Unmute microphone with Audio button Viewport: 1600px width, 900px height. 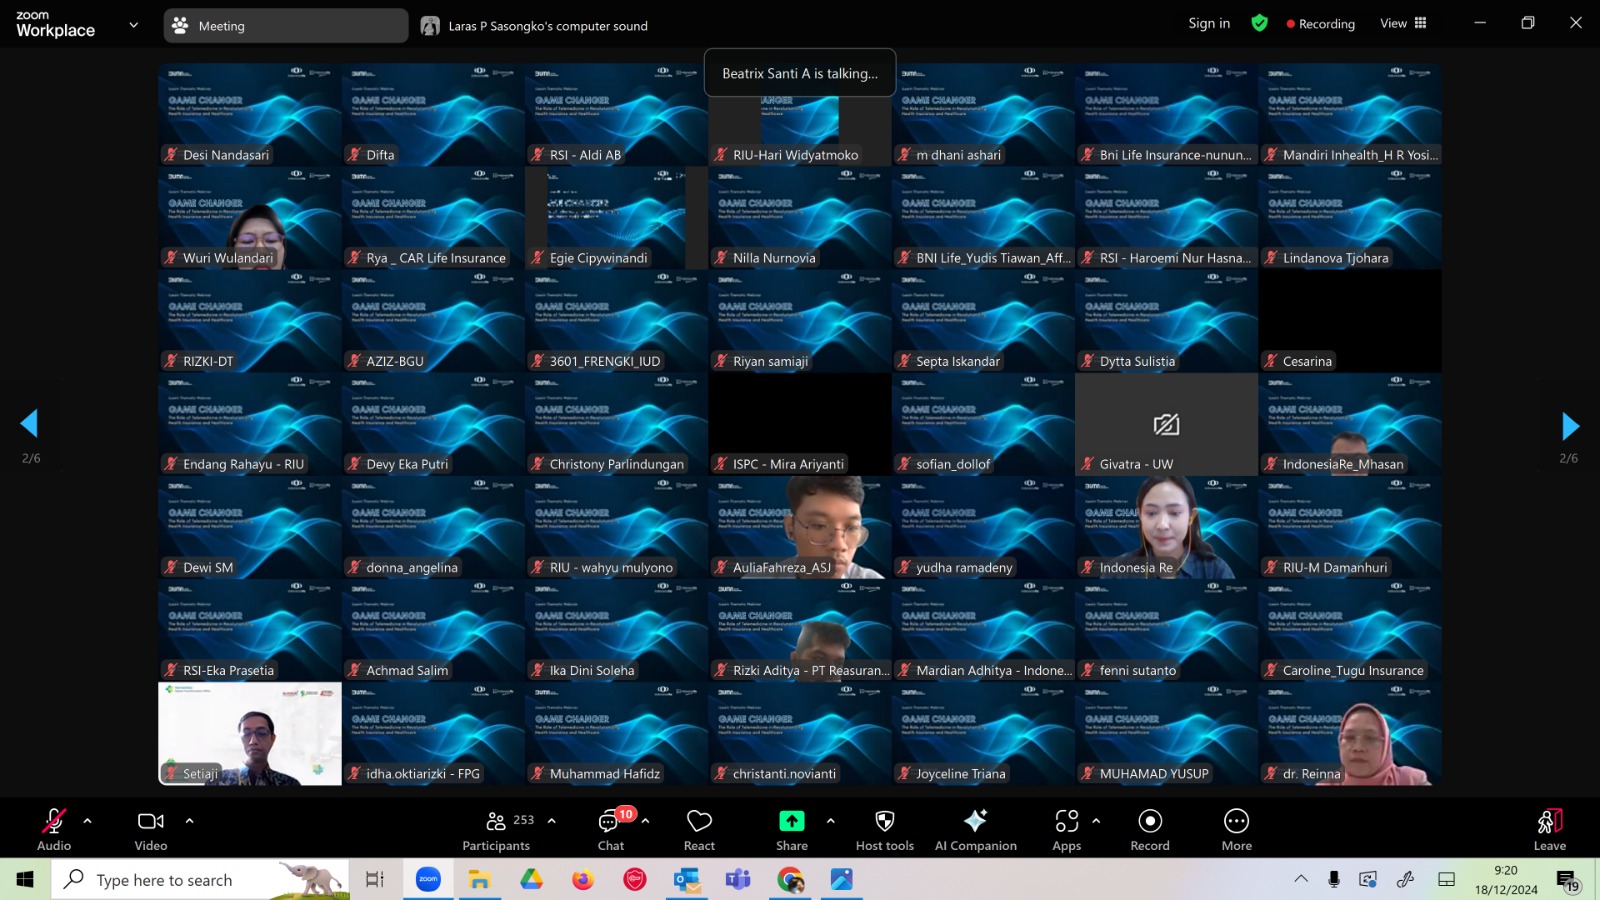54,829
